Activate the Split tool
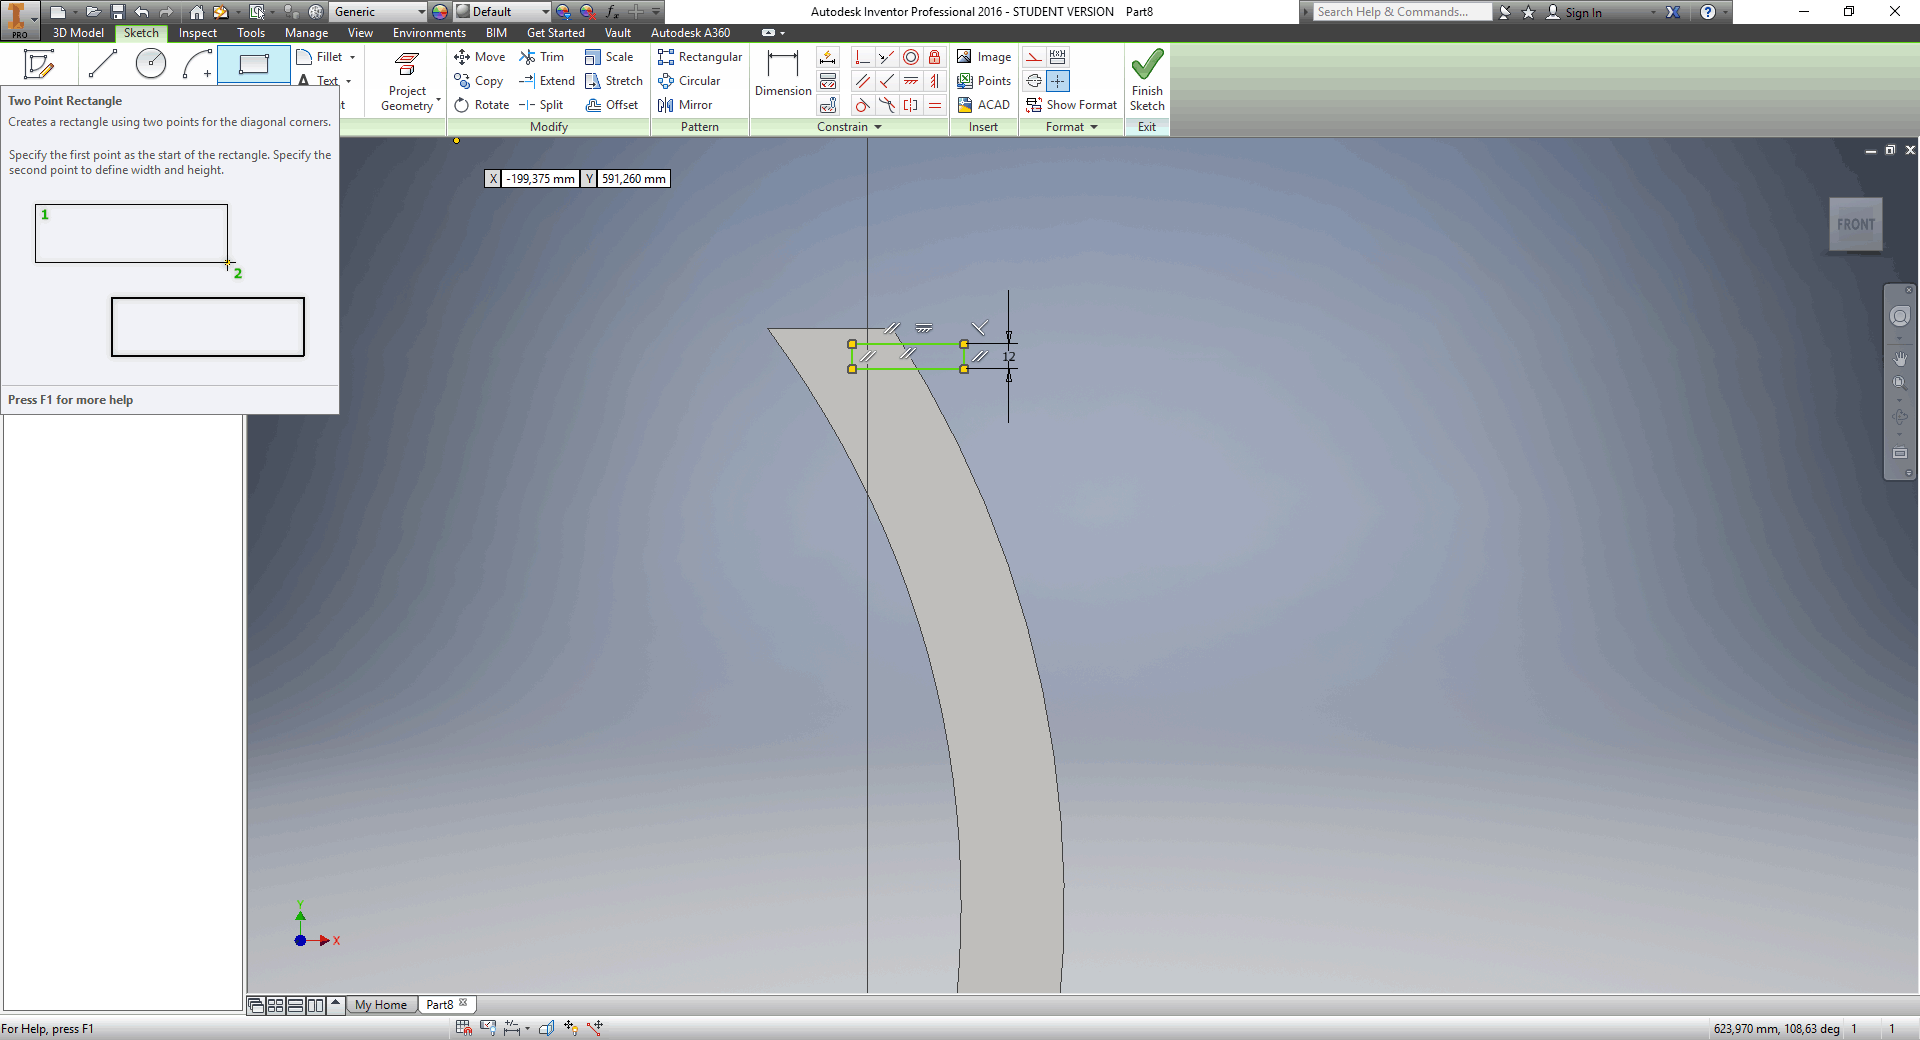The width and height of the screenshot is (1920, 1040). [541, 105]
